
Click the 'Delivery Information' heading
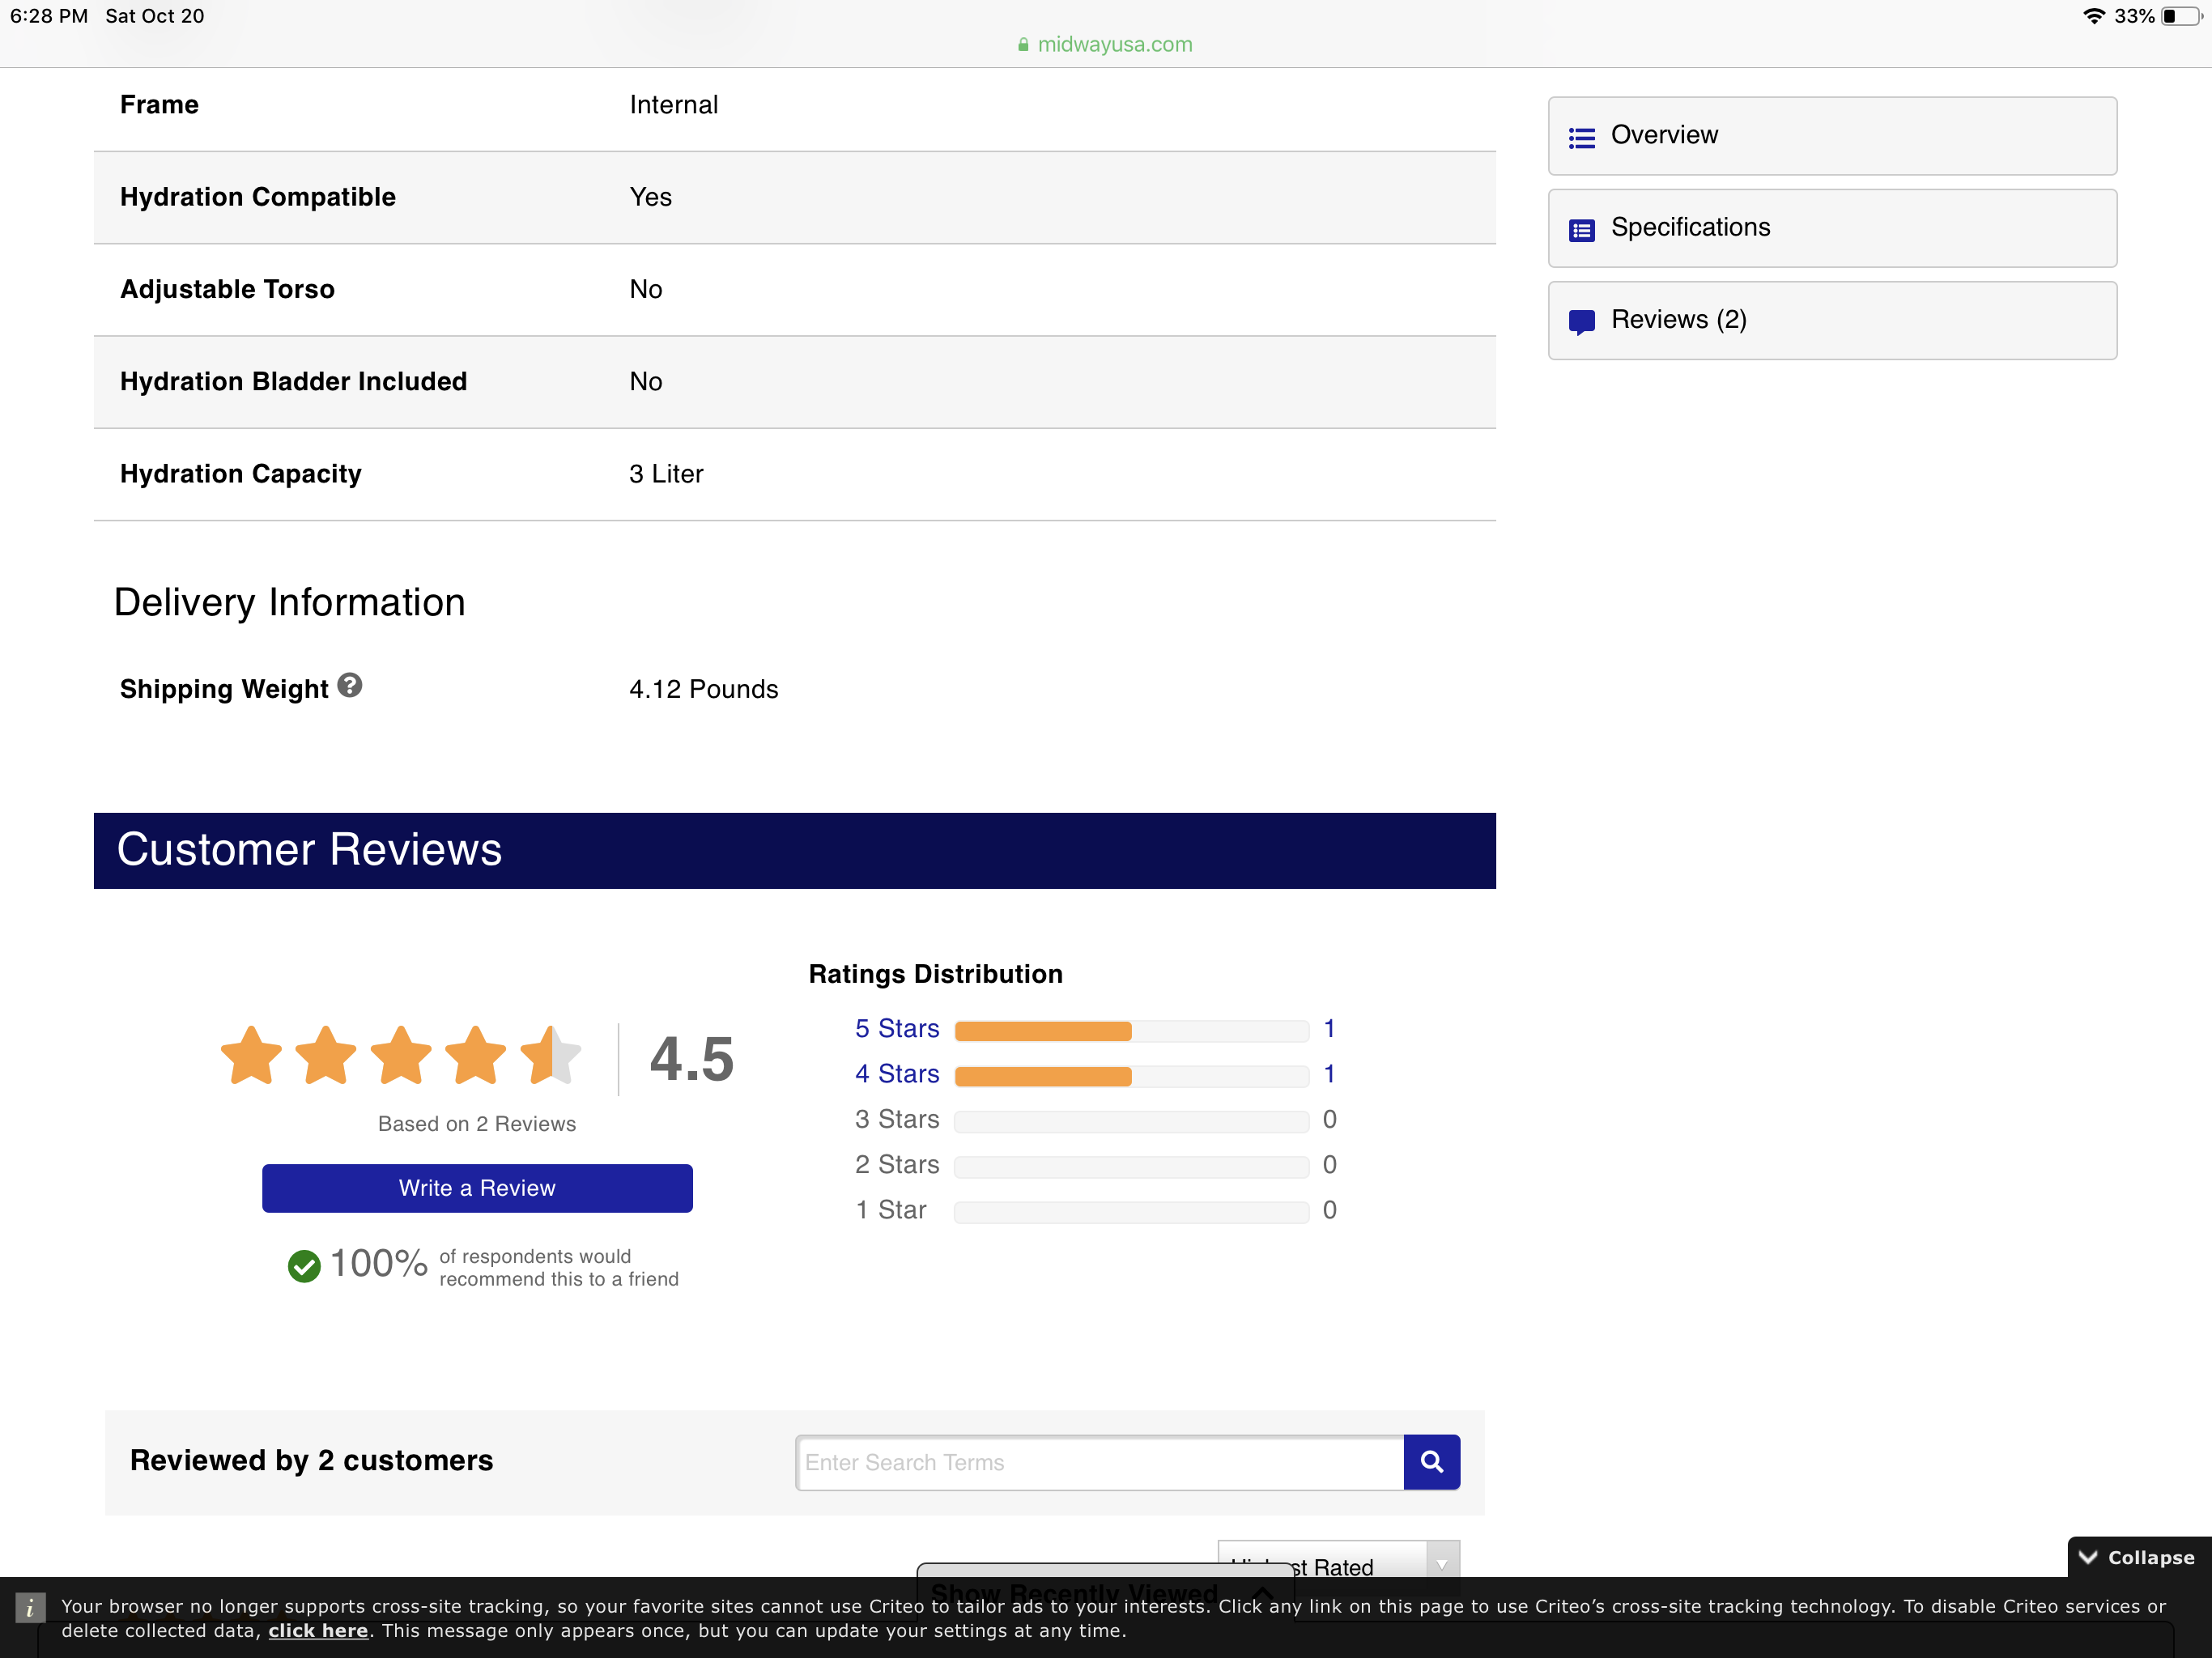pos(290,603)
